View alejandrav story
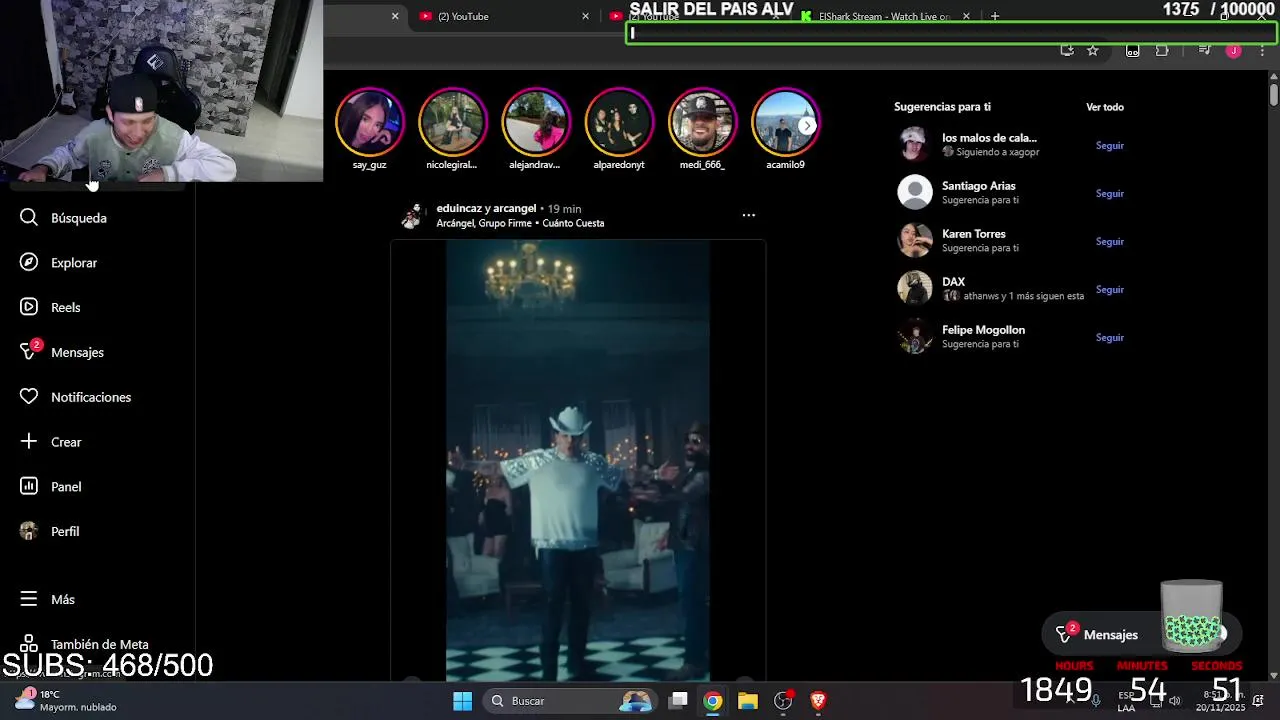 (x=536, y=122)
